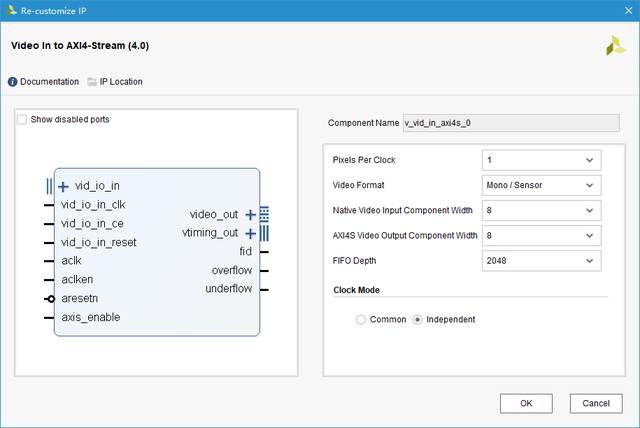
Task: Expand vid_io_in interface plus icon
Action: (x=63, y=186)
